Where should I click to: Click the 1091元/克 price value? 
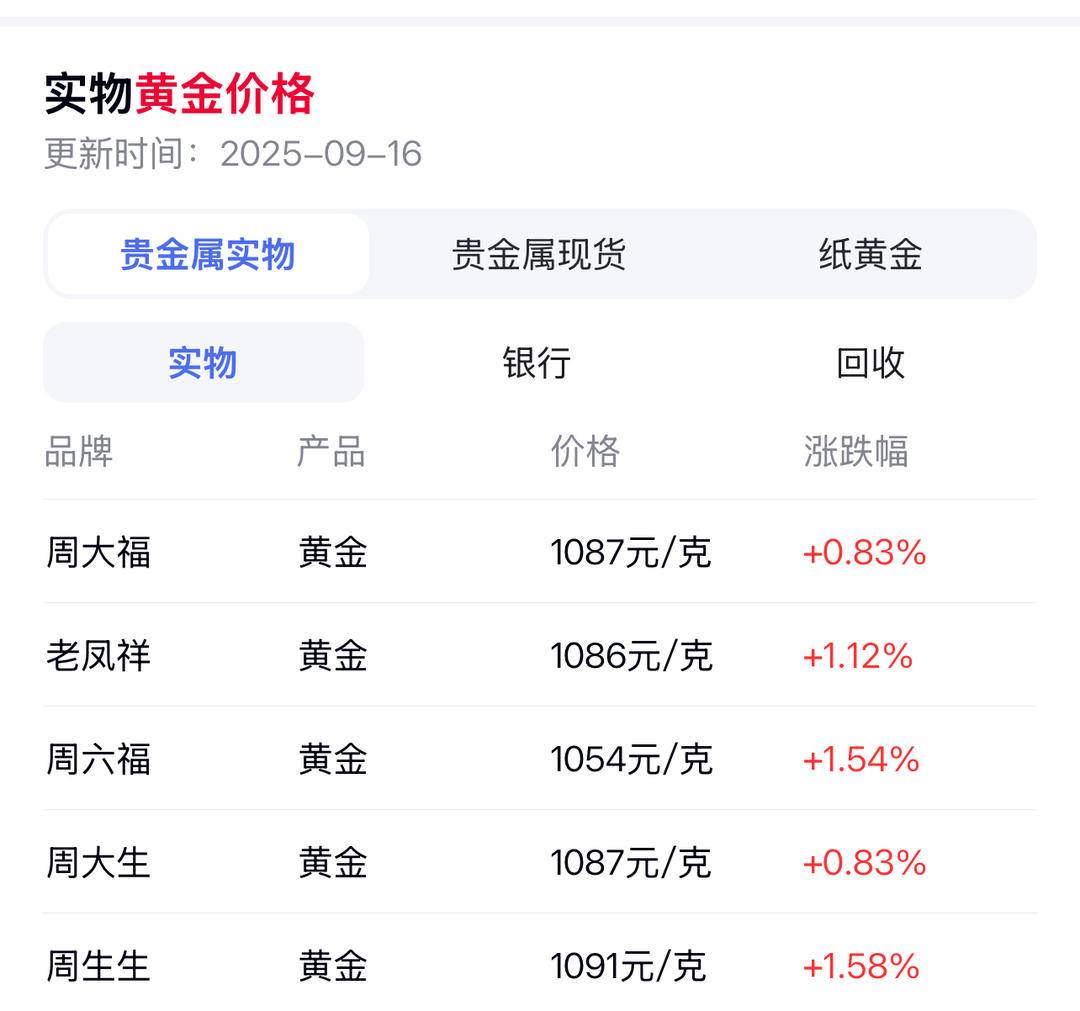tap(628, 966)
